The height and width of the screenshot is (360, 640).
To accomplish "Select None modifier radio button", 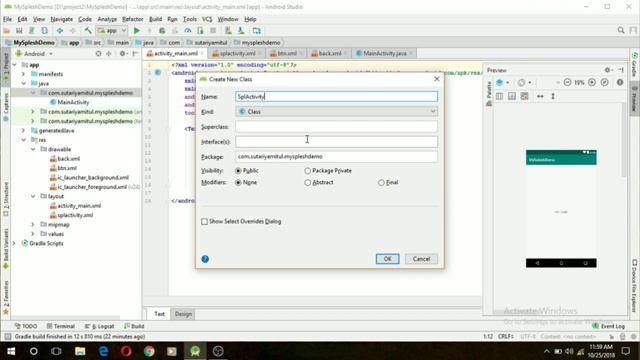I will [x=238, y=182].
